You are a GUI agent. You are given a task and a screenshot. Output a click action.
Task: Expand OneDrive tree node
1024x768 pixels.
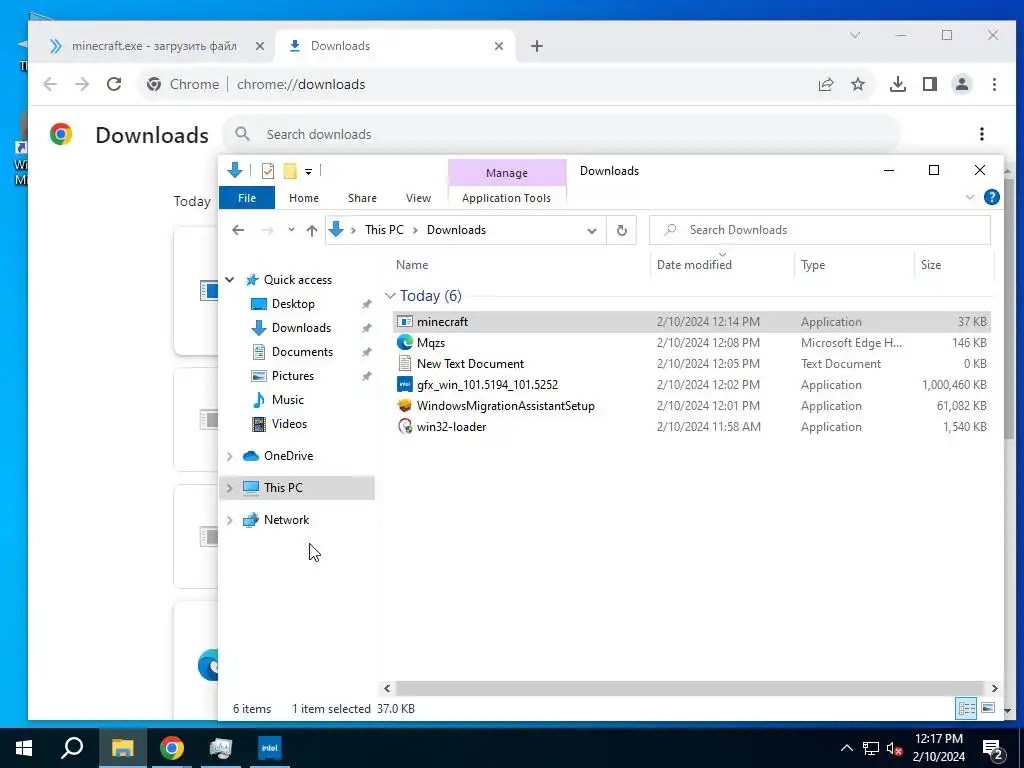[230, 456]
